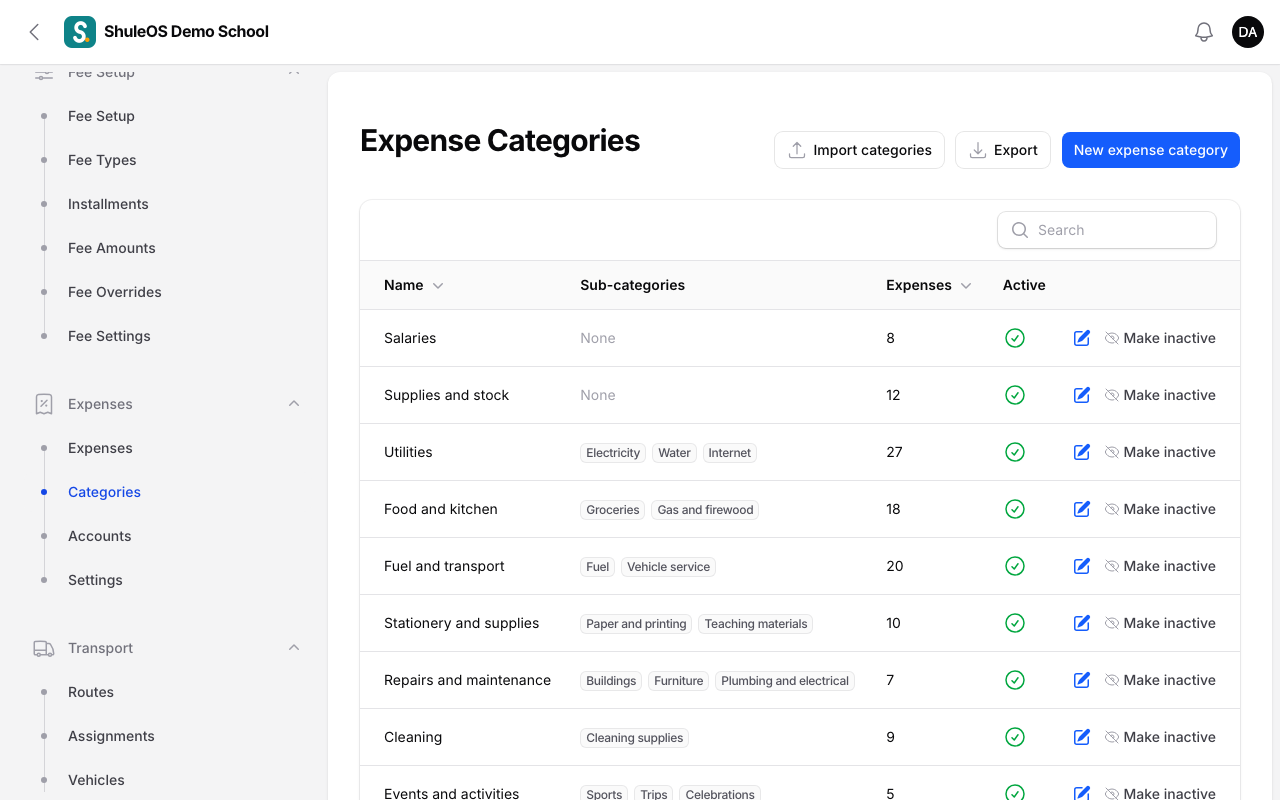The width and height of the screenshot is (1280, 800).
Task: Edit the Food and kitchen category
Action: click(1081, 509)
